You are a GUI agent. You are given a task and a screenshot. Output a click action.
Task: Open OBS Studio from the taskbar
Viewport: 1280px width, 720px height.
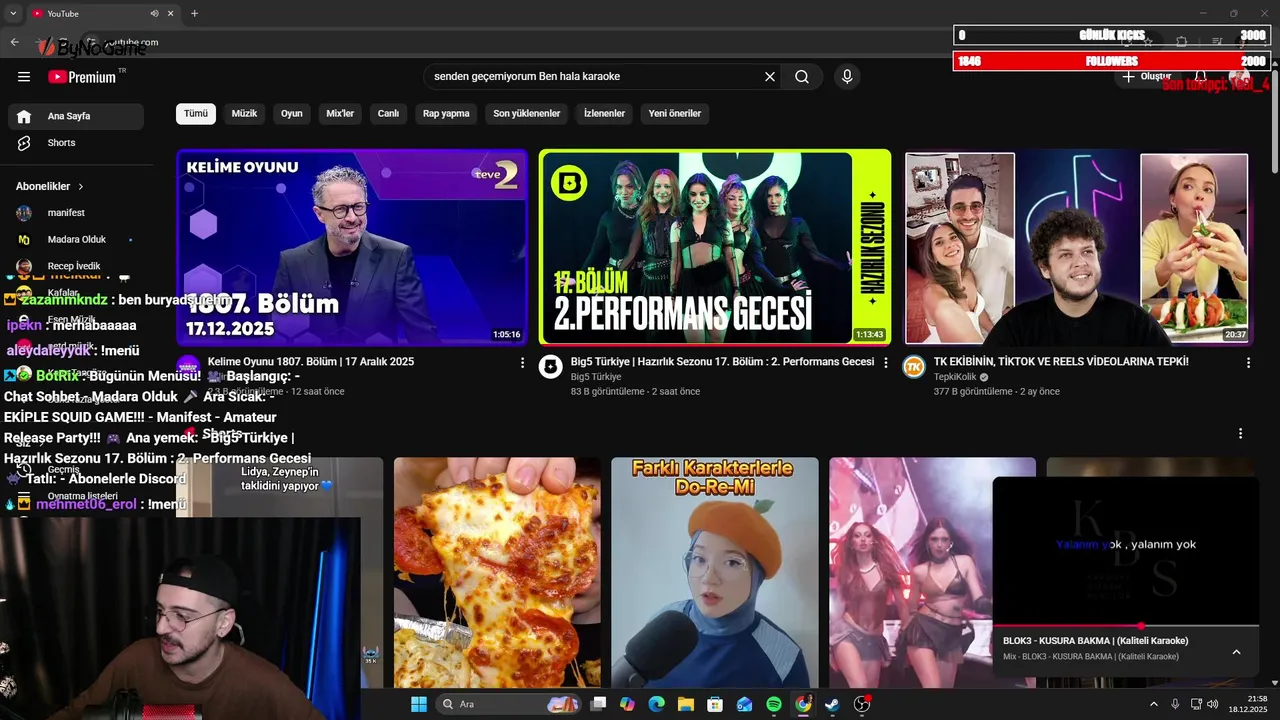pos(862,704)
